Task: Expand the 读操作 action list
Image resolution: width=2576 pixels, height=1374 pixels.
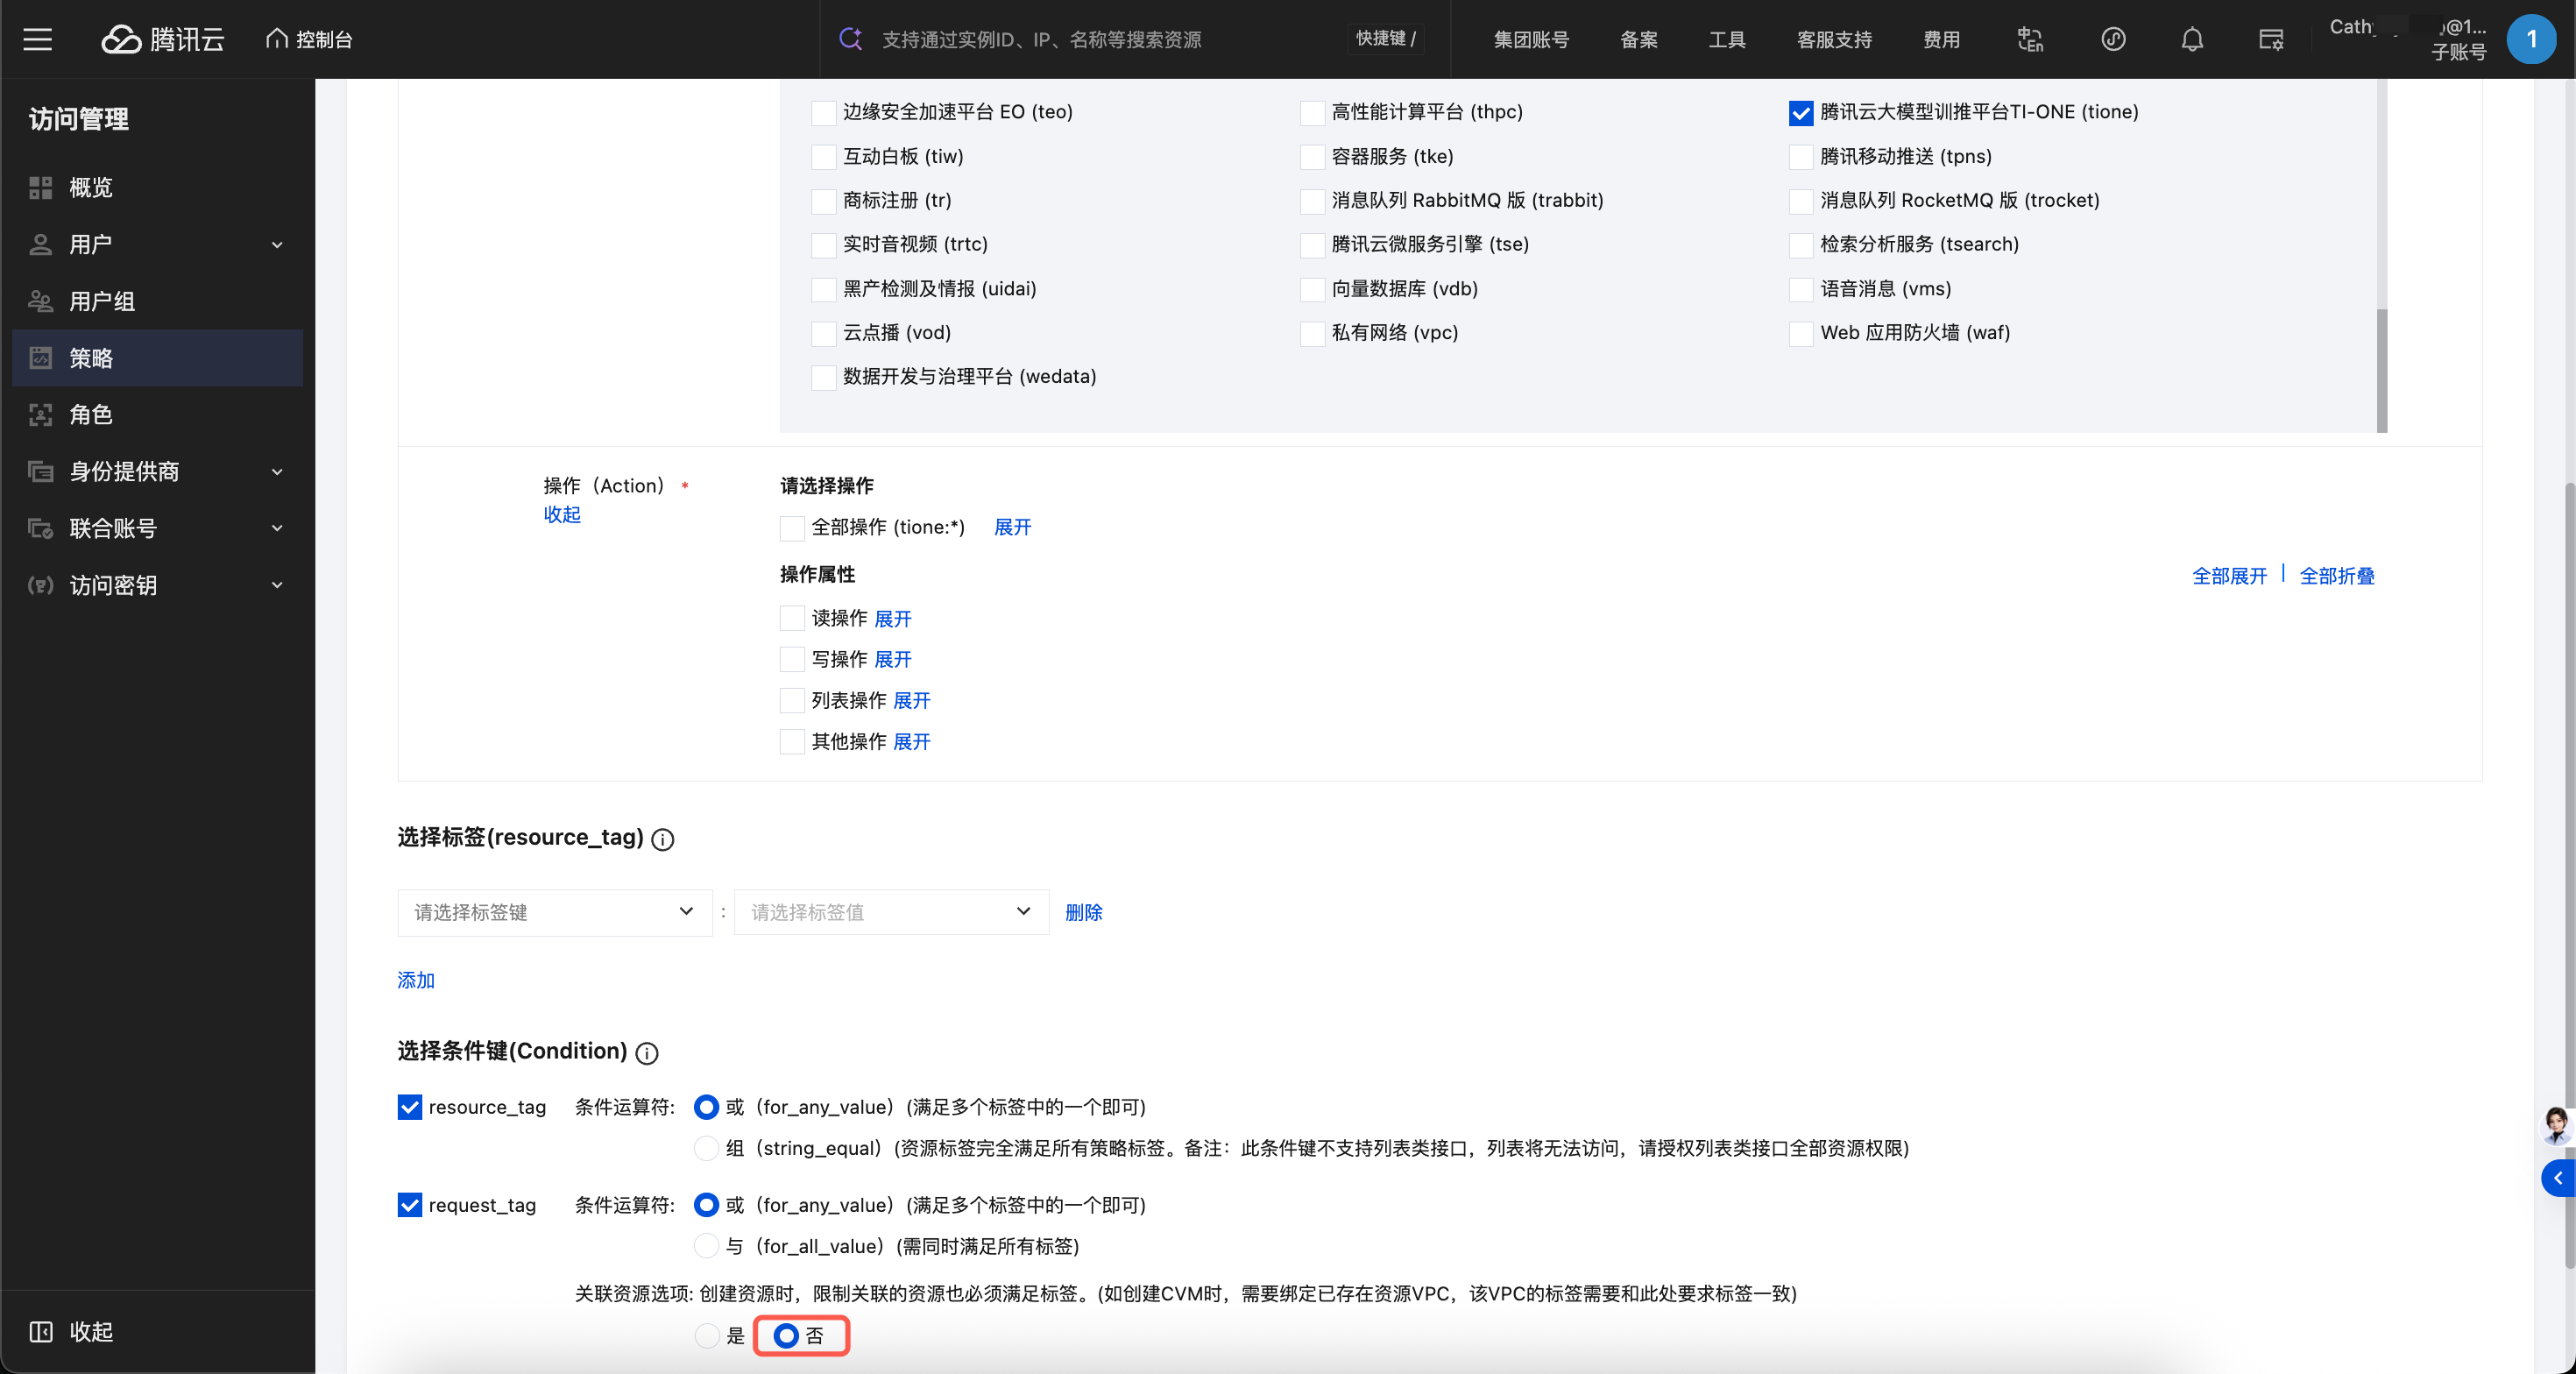Action: point(893,620)
